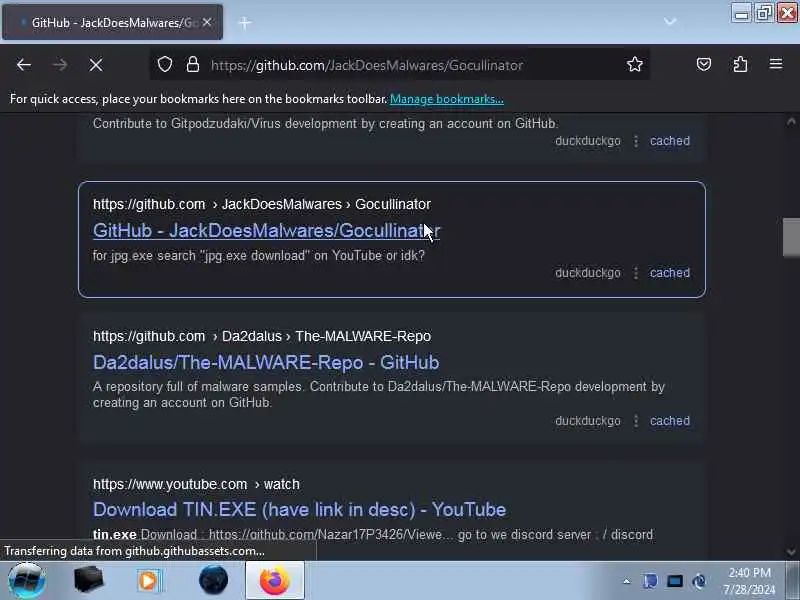Click the Show desktop strip

[x=793, y=581]
